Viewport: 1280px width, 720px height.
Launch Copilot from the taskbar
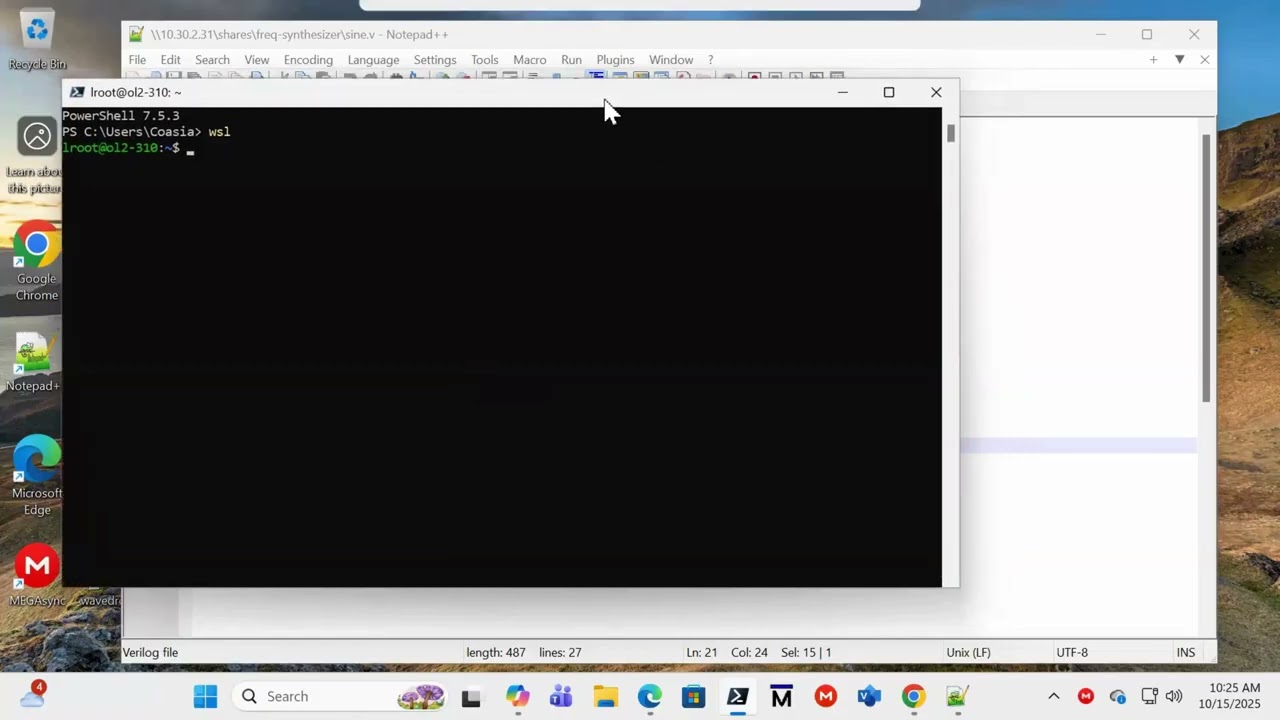[x=517, y=696]
